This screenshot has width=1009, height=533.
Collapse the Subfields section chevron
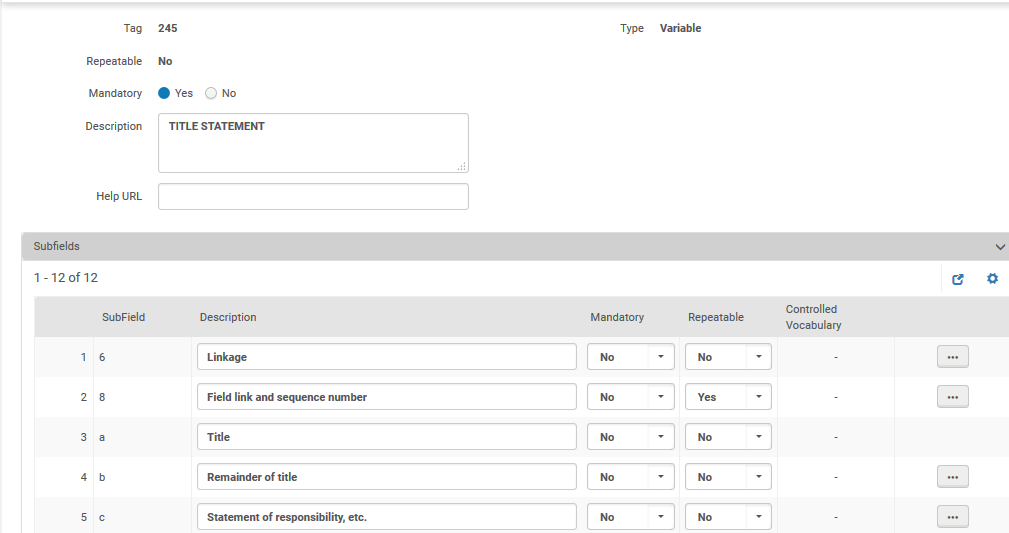click(x=999, y=246)
